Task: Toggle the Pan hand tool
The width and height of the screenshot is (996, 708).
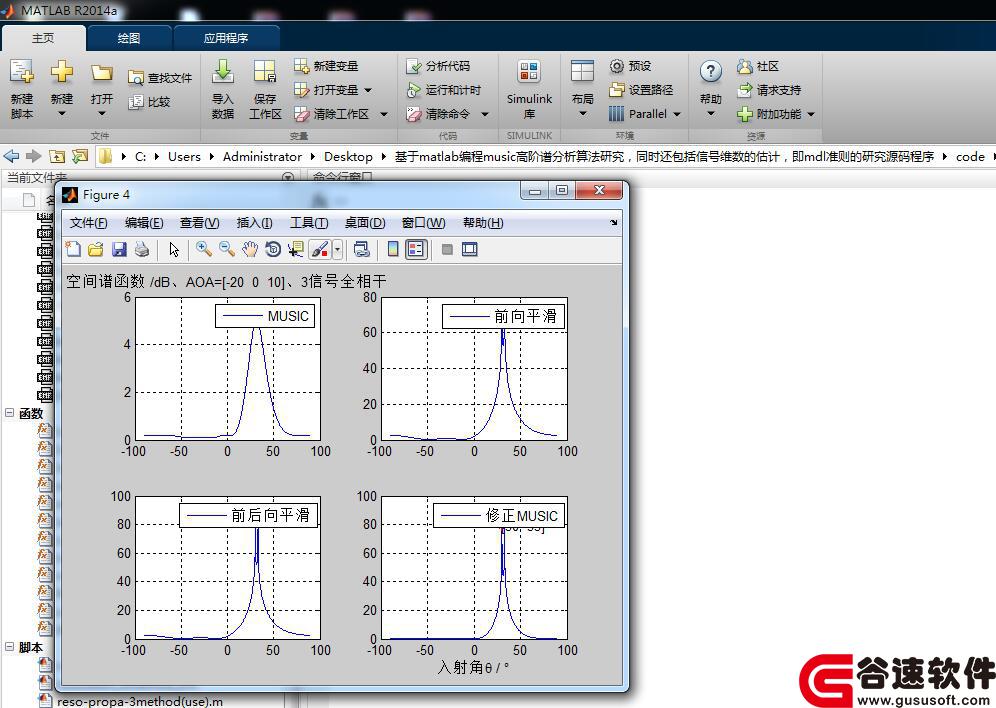Action: pyautogui.click(x=250, y=249)
